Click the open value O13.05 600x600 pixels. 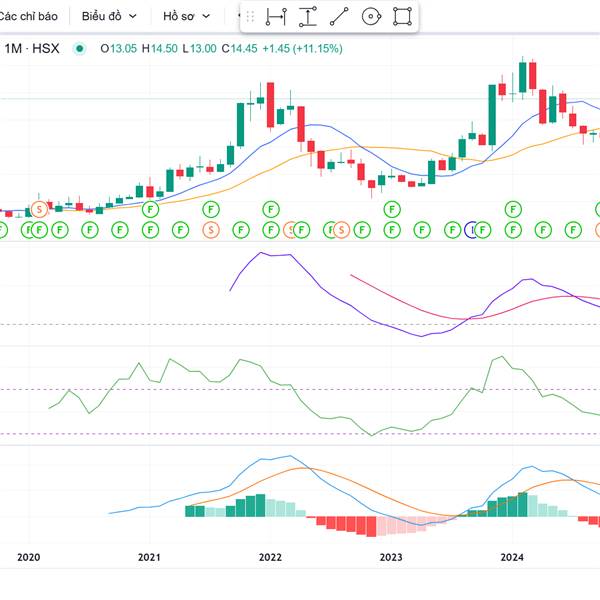[x=118, y=49]
